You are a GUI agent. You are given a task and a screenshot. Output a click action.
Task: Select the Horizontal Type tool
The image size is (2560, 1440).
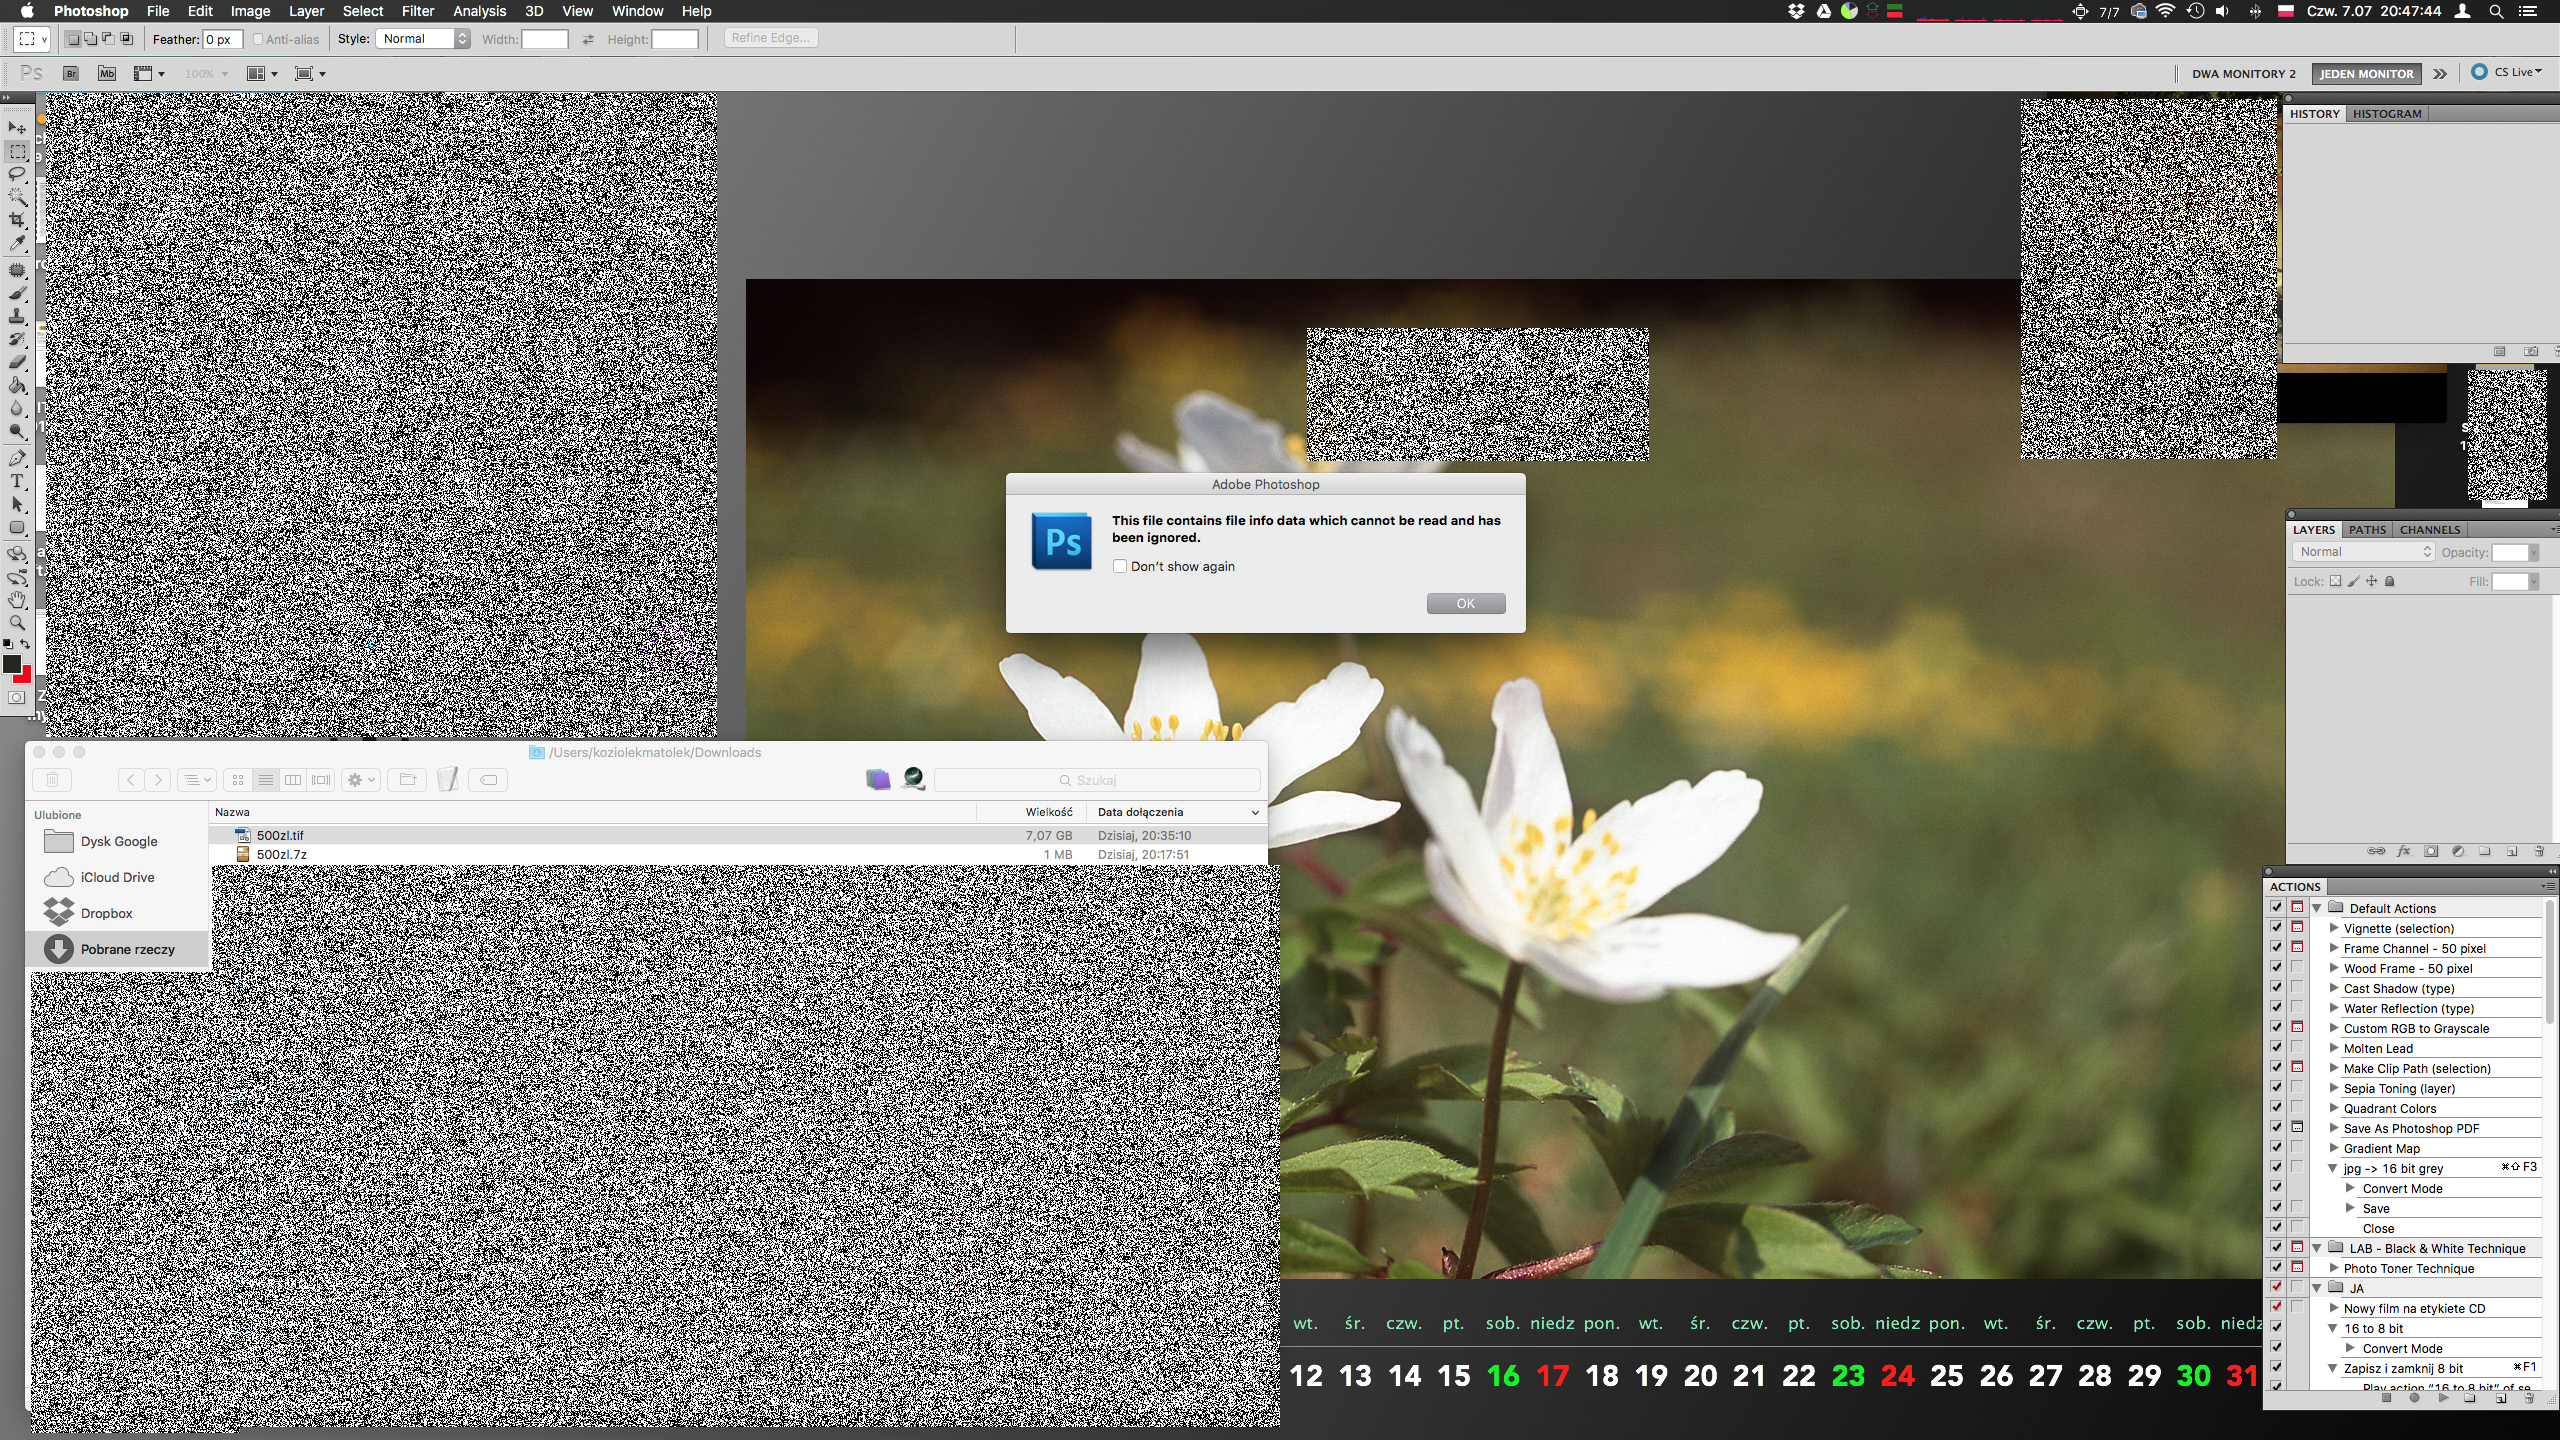click(17, 481)
